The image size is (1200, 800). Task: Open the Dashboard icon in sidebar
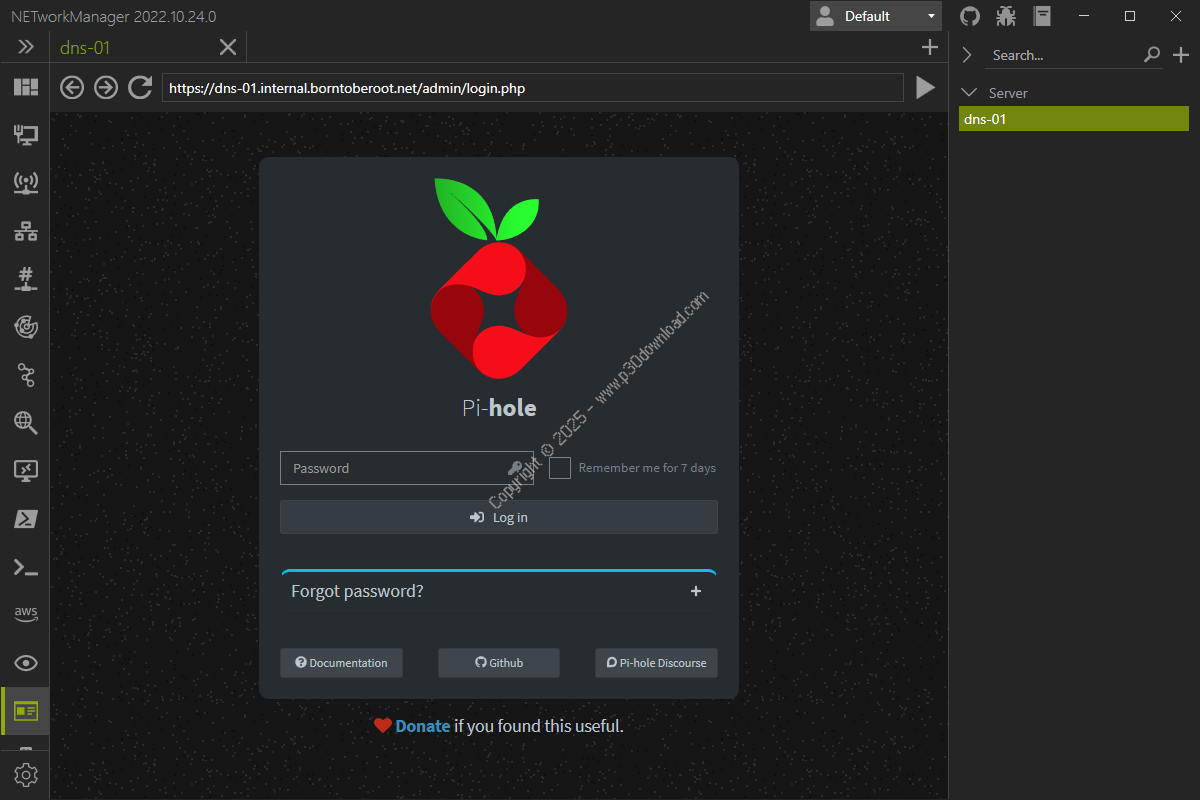click(x=25, y=88)
